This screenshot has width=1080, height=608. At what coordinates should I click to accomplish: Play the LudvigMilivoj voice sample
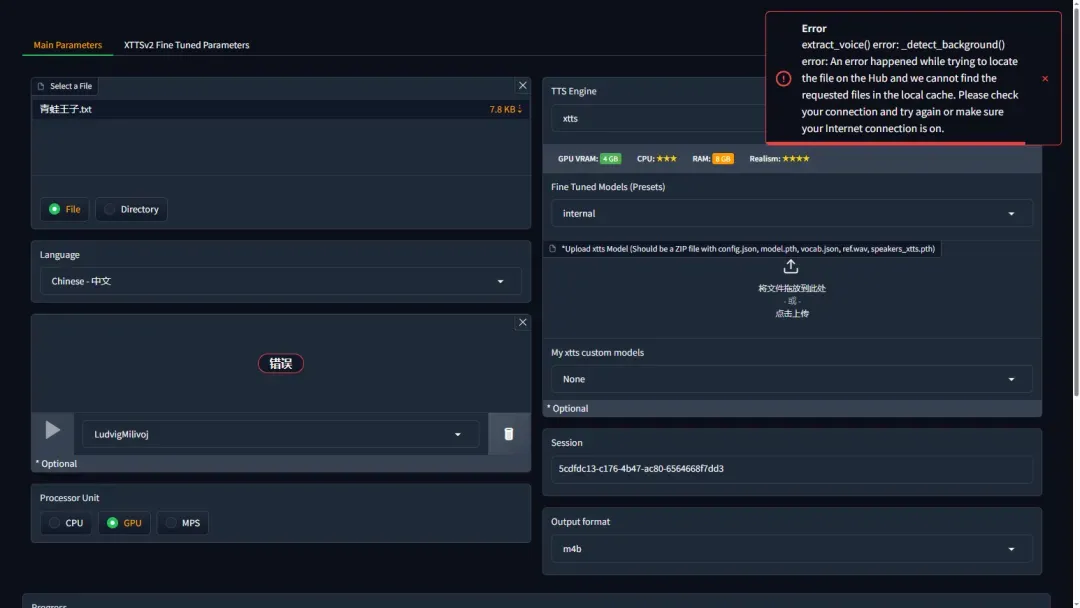(x=52, y=430)
